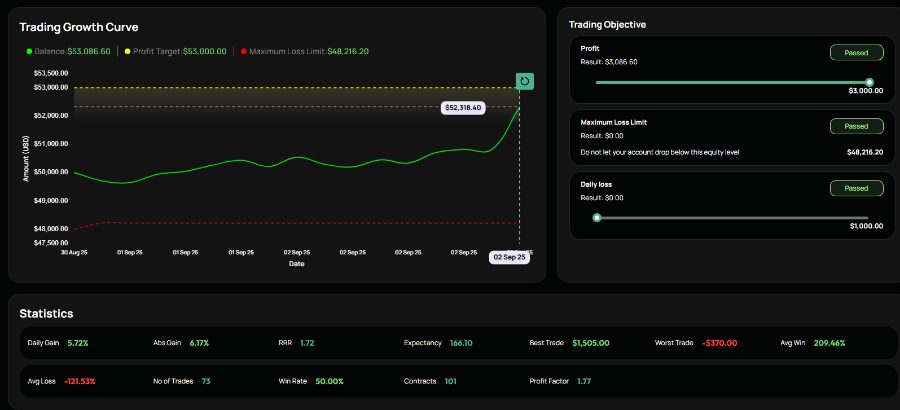The image size is (900, 410).
Task: Click the Worst Trade -$370.00 value
Action: tap(719, 343)
